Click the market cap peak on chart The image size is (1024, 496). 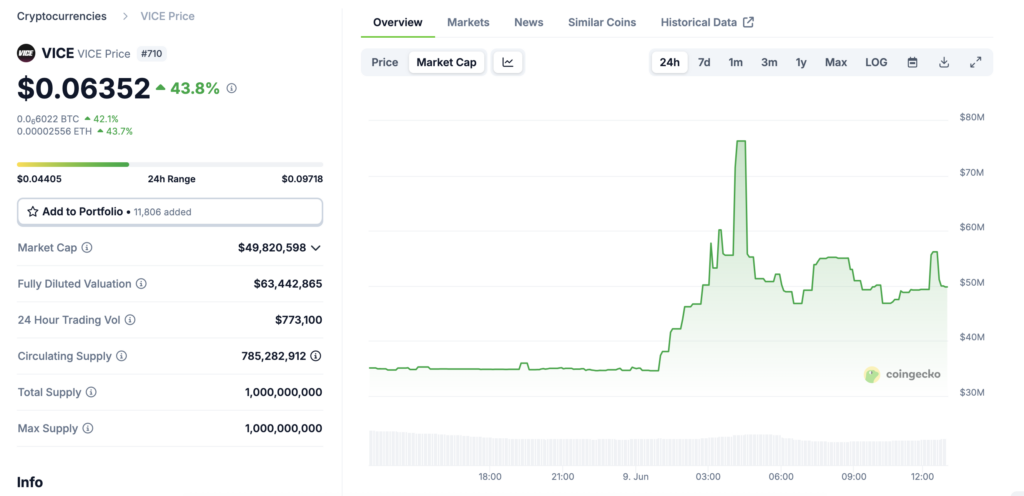[x=741, y=141]
